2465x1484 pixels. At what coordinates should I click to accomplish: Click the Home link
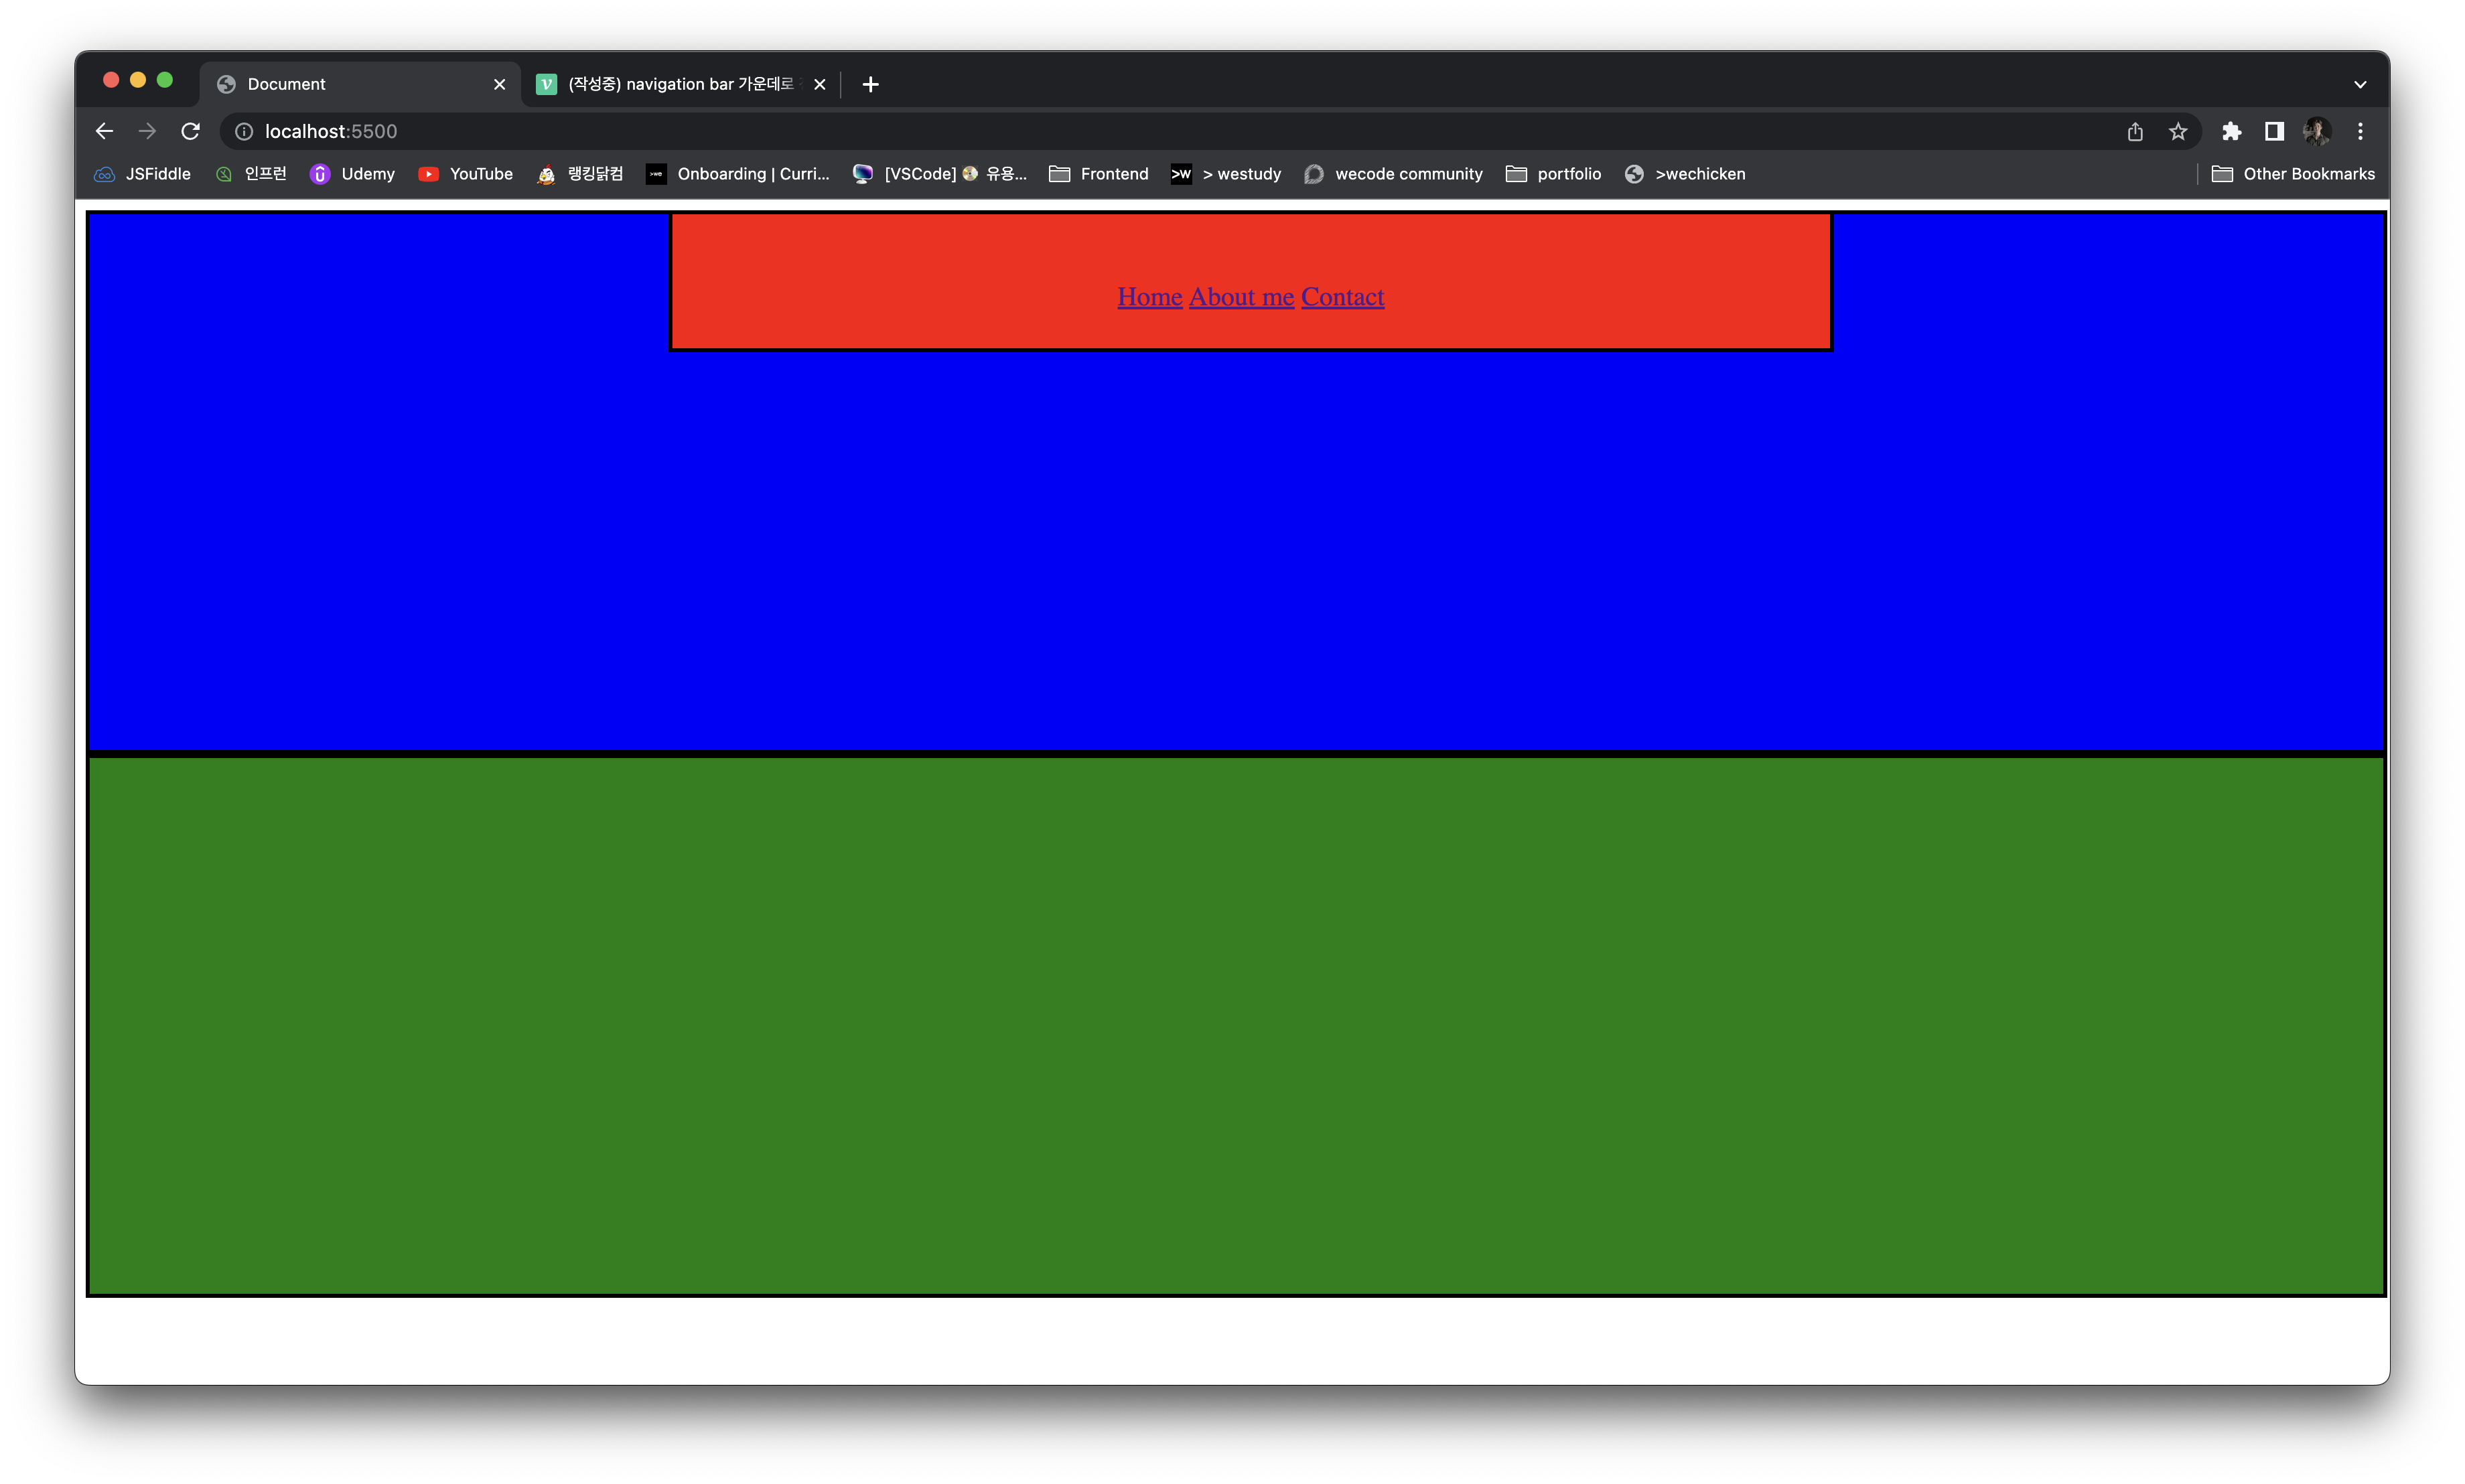click(1149, 297)
